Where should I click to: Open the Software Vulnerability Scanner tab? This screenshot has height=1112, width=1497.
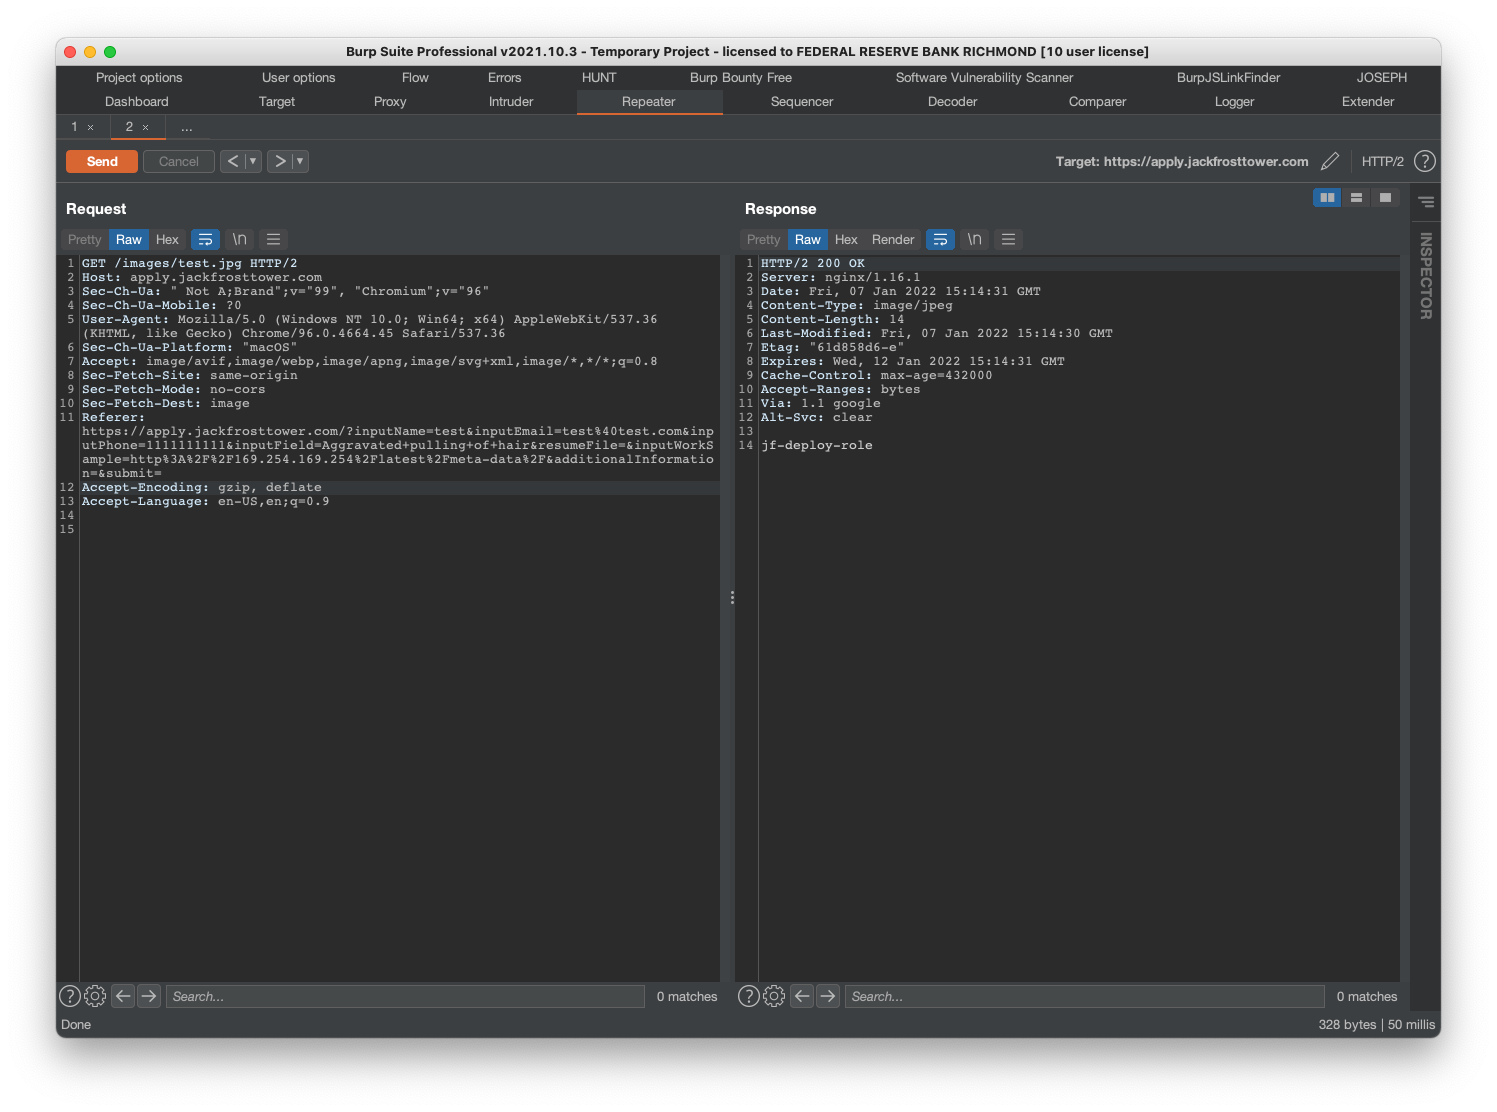pyautogui.click(x=984, y=78)
